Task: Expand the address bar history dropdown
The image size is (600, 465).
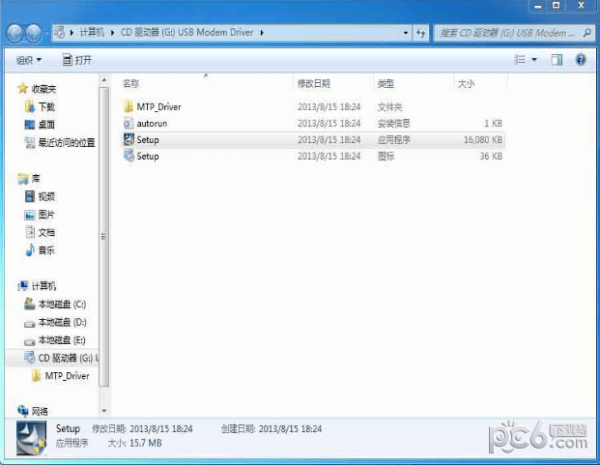Action: tap(406, 33)
